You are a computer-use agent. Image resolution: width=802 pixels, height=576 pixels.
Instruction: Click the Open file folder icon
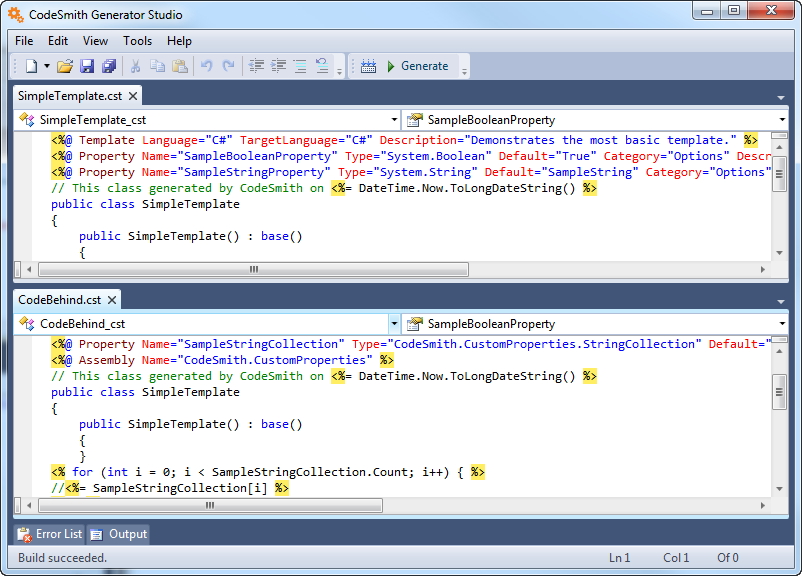pyautogui.click(x=65, y=66)
